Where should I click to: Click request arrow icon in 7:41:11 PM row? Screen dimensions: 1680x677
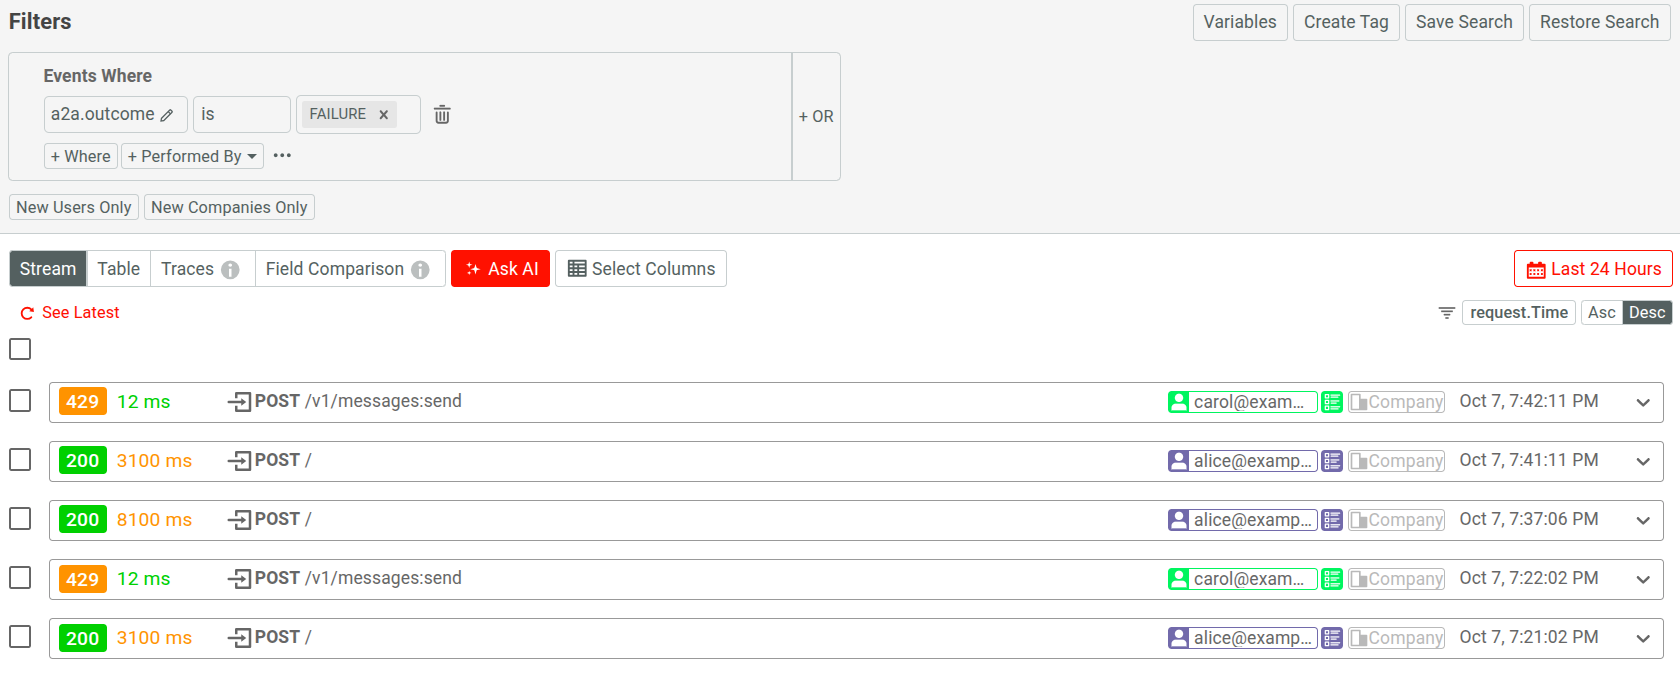coord(239,461)
